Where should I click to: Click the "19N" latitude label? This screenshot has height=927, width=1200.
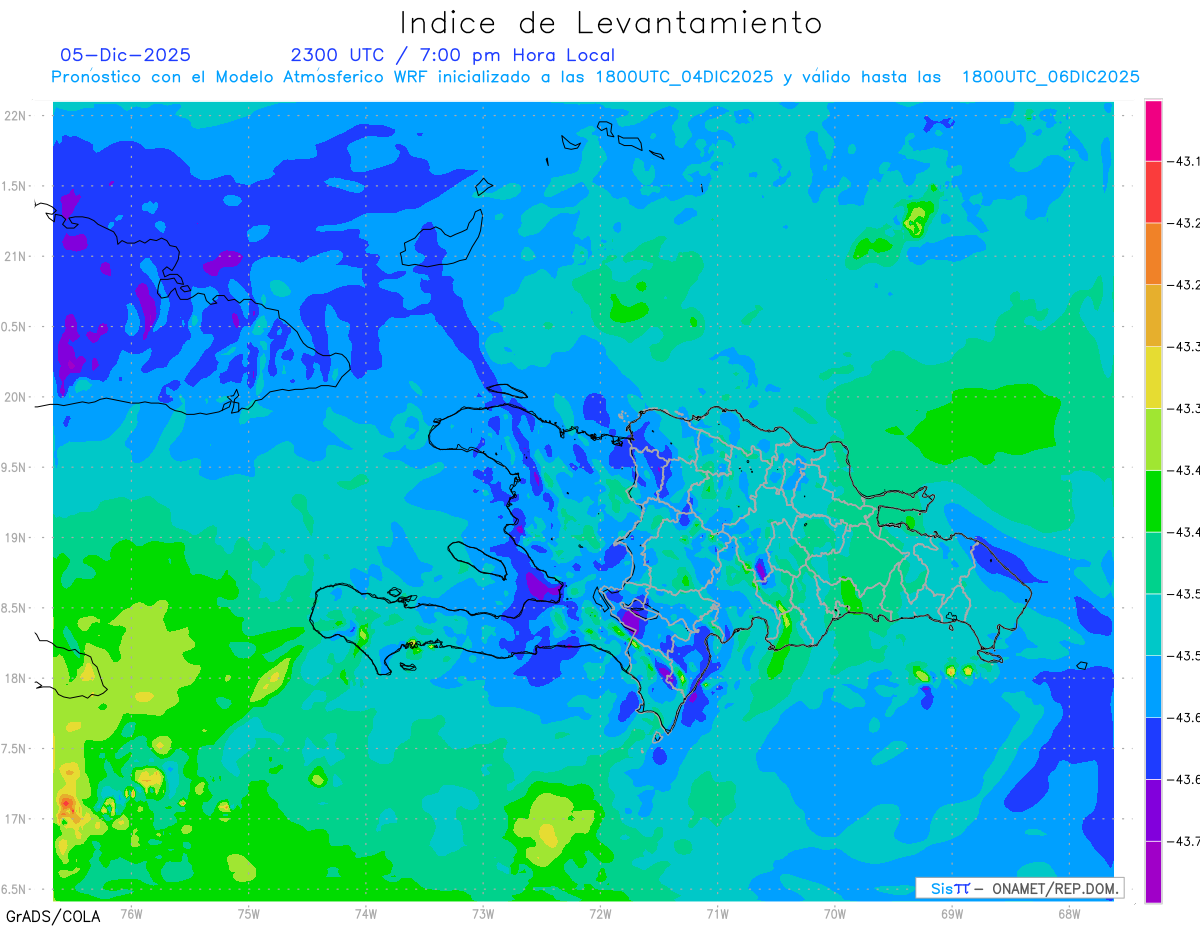tap(16, 538)
